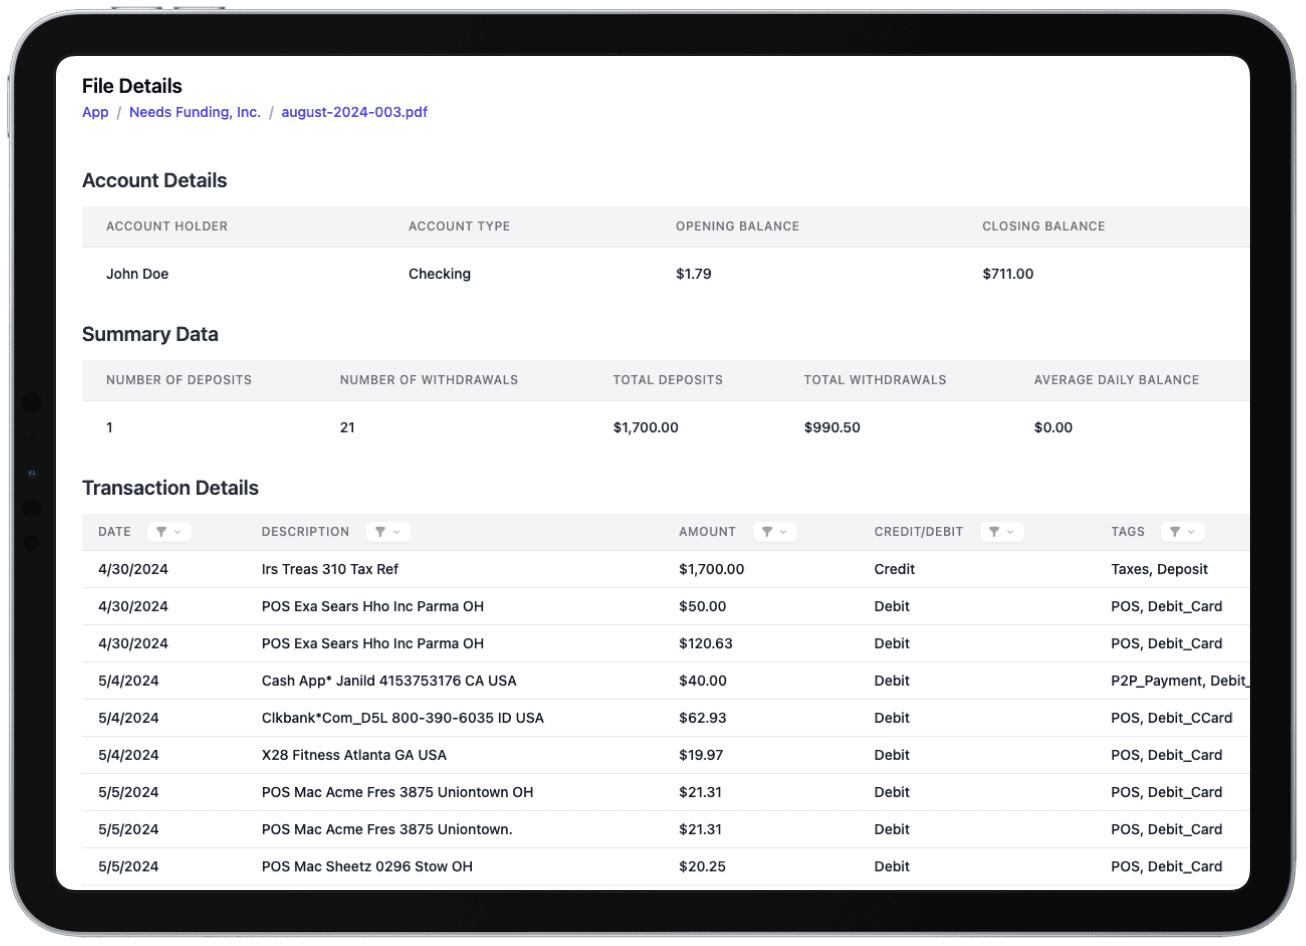1306x946 pixels.
Task: Click the august-2024-003.pdf breadcrumb
Action: coord(354,112)
